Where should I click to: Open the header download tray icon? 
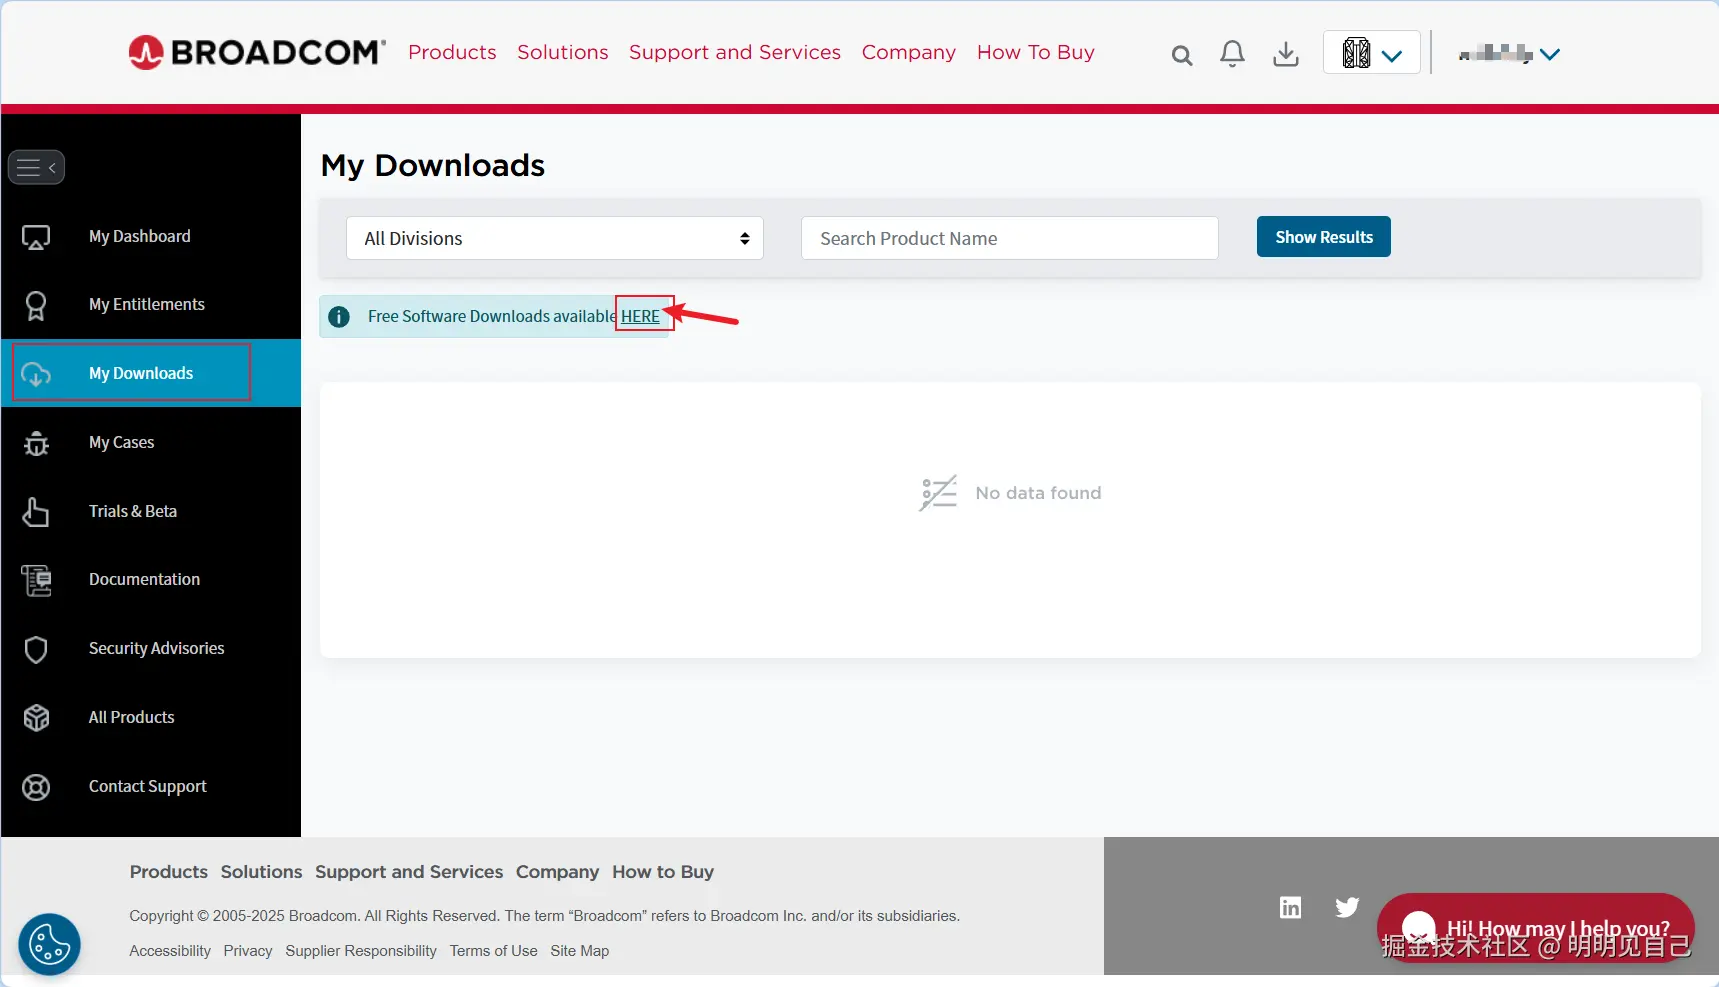tap(1286, 54)
